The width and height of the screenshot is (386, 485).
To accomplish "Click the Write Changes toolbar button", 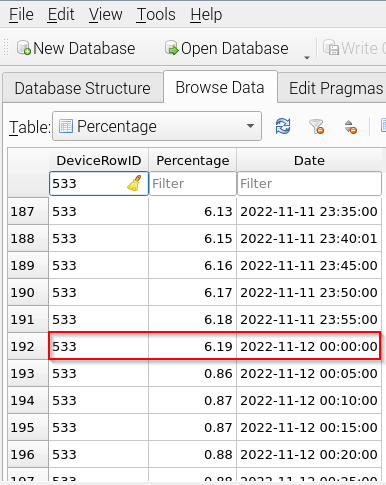I will point(354,48).
